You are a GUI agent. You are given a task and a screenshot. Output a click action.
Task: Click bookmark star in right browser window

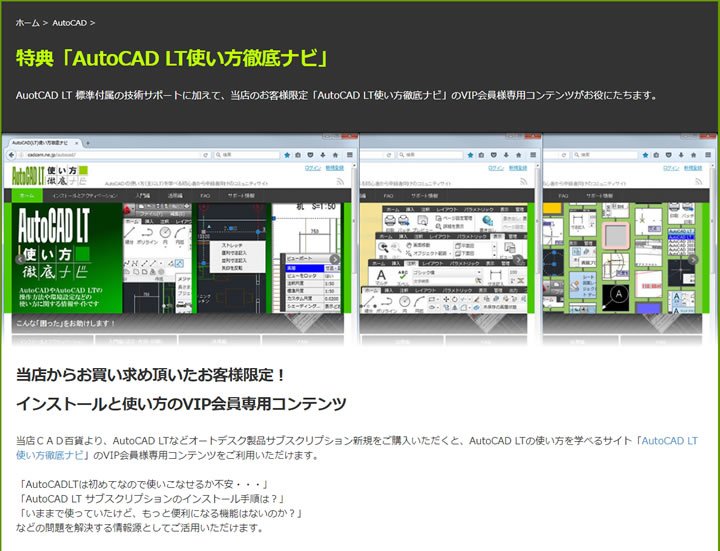click(x=645, y=155)
